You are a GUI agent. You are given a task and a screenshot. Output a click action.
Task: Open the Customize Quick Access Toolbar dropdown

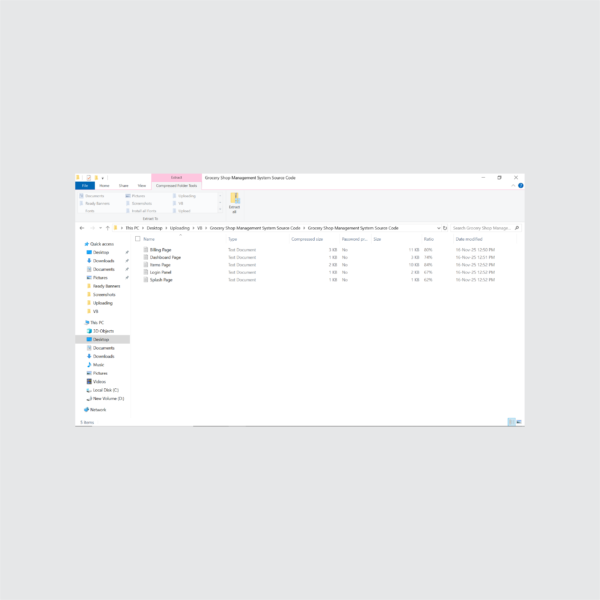click(x=103, y=178)
